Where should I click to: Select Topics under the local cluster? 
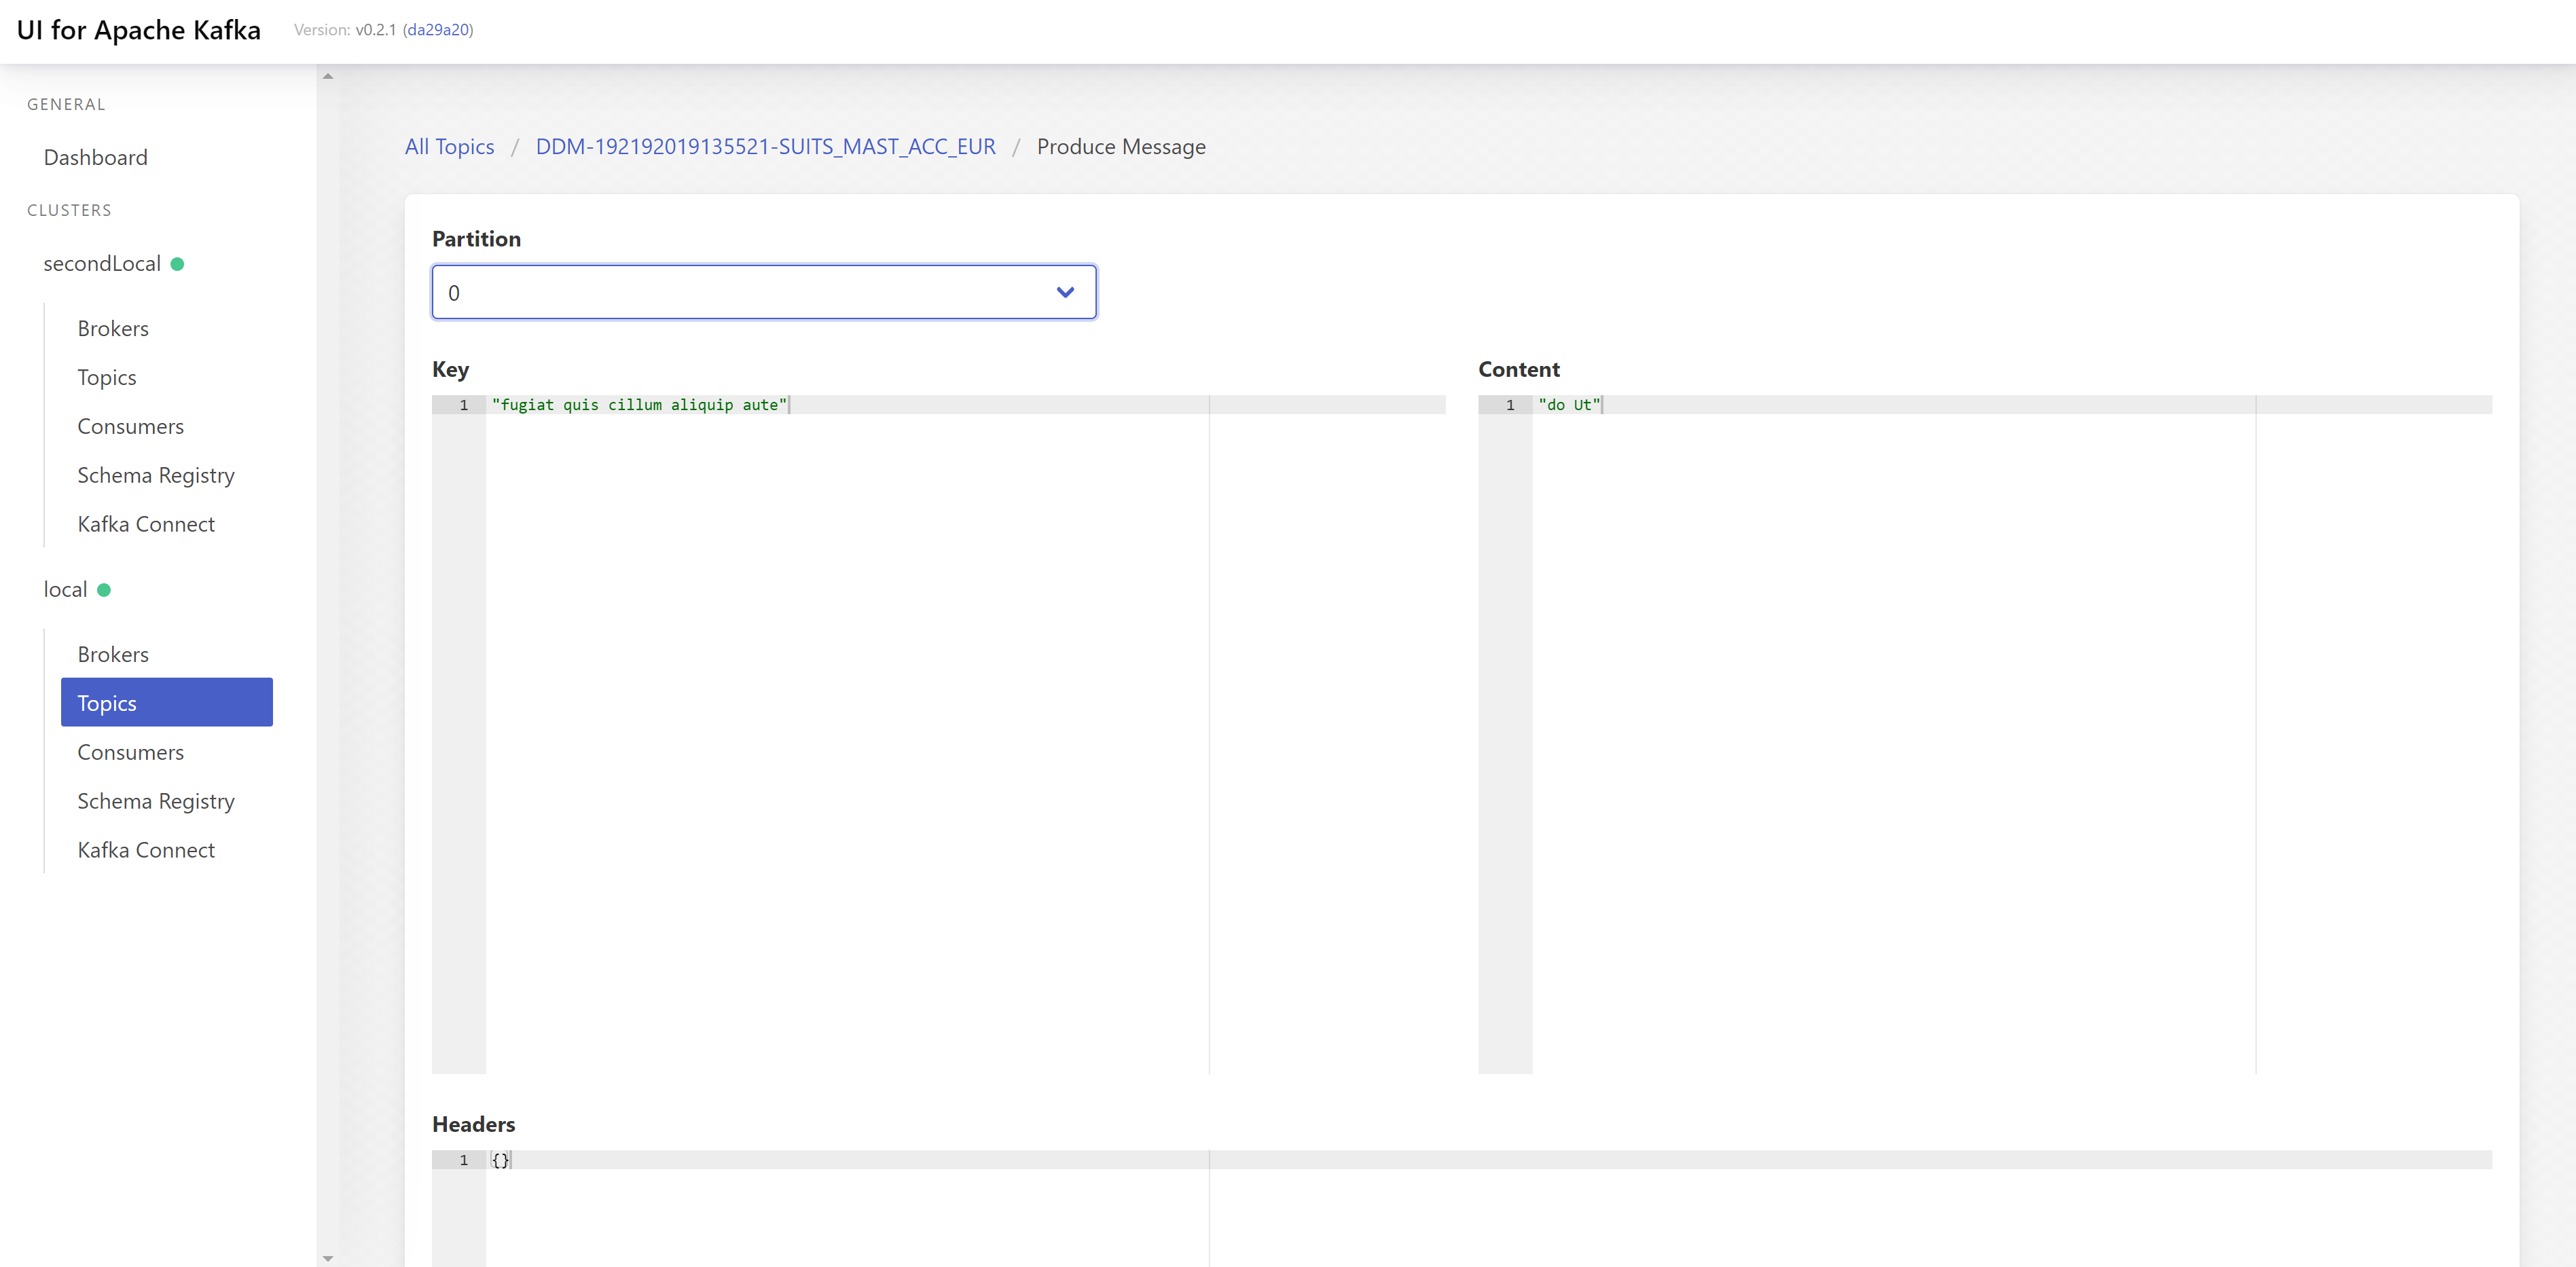(x=106, y=702)
